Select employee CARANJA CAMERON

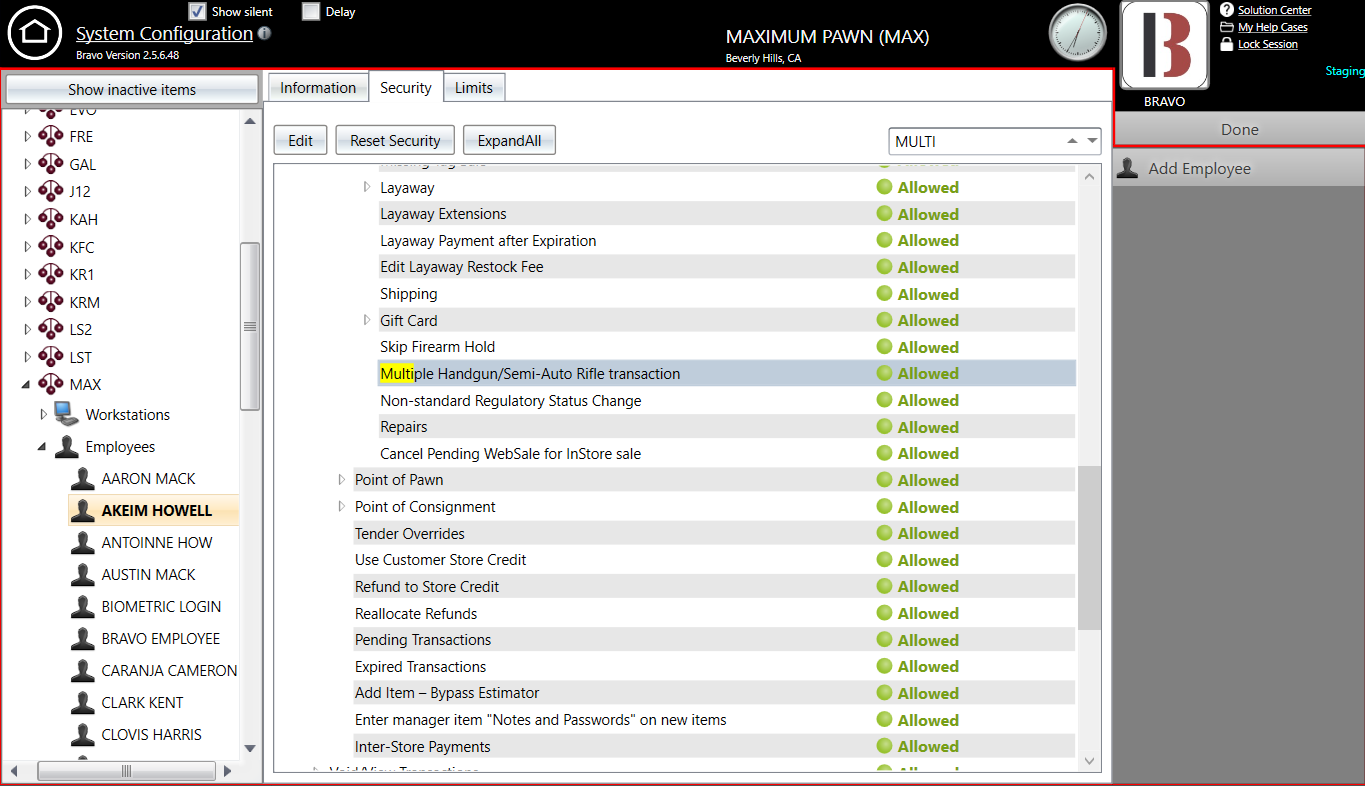[x=169, y=670]
